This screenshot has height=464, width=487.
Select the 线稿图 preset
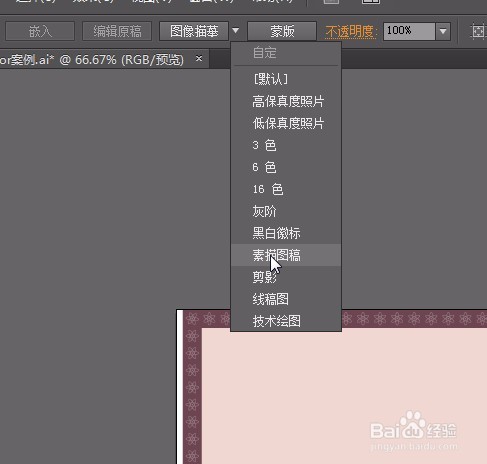pos(286,299)
